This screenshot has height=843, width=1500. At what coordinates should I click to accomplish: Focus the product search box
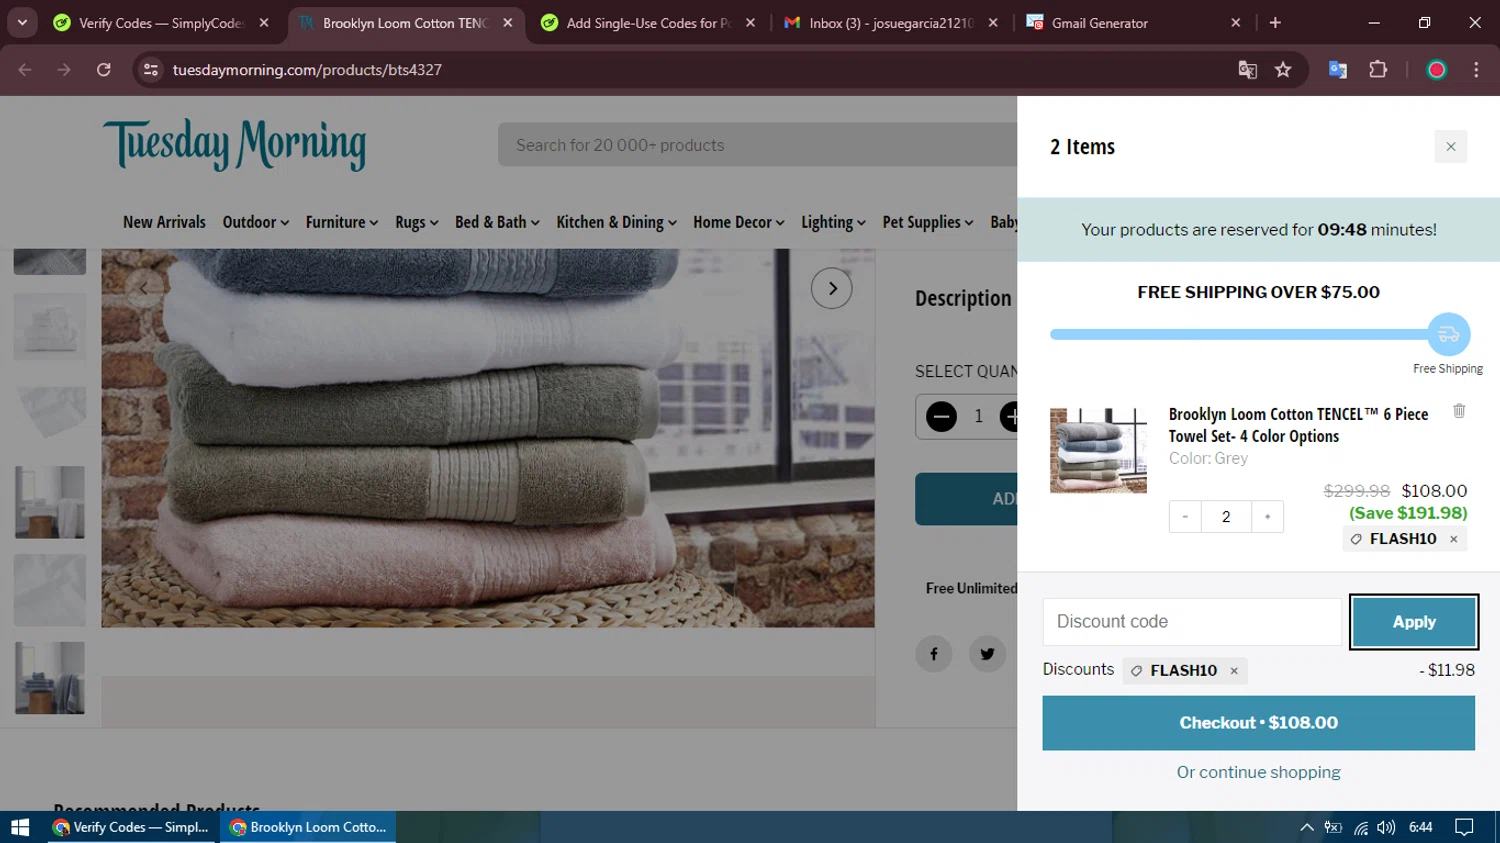[x=757, y=145]
